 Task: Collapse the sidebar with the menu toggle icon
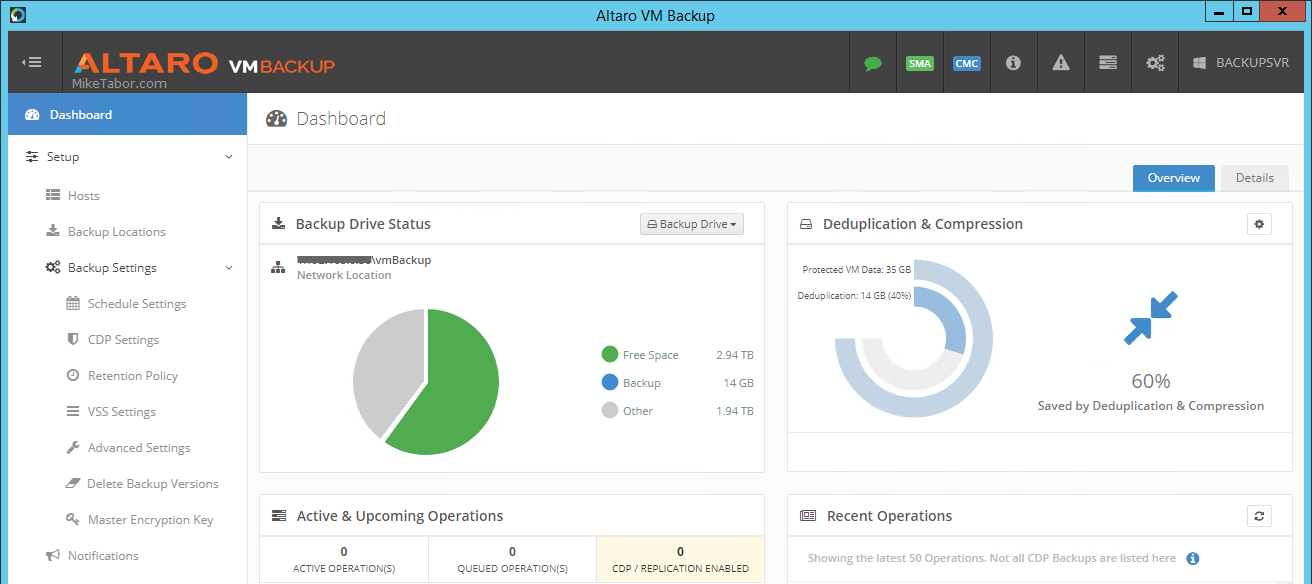[32, 62]
